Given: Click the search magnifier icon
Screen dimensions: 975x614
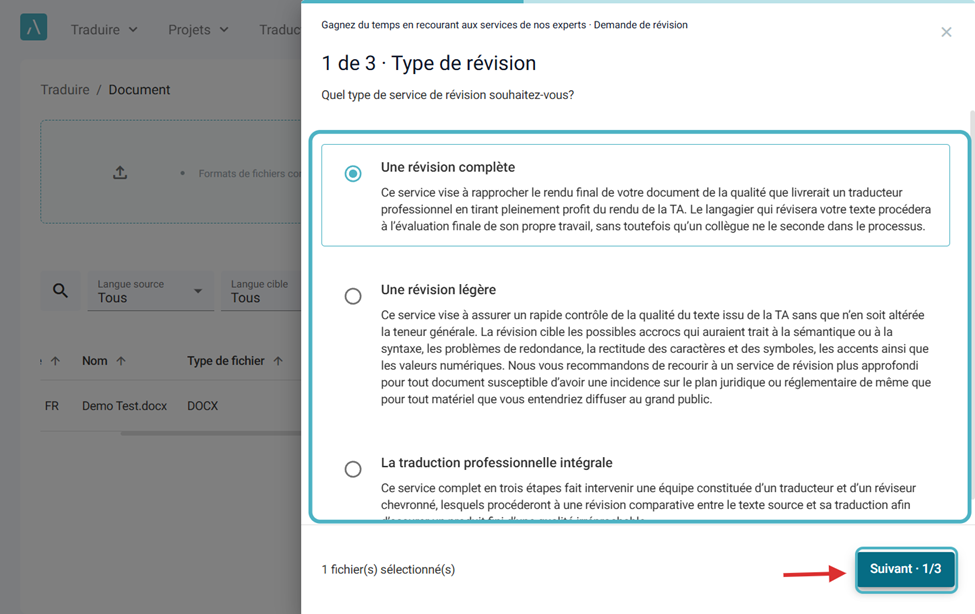Looking at the screenshot, I should 60,290.
